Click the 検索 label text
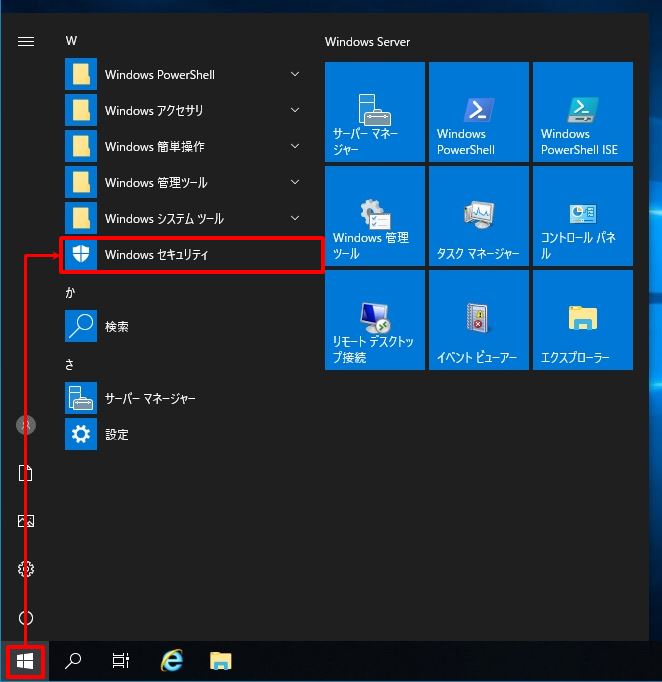662x682 pixels. [117, 326]
